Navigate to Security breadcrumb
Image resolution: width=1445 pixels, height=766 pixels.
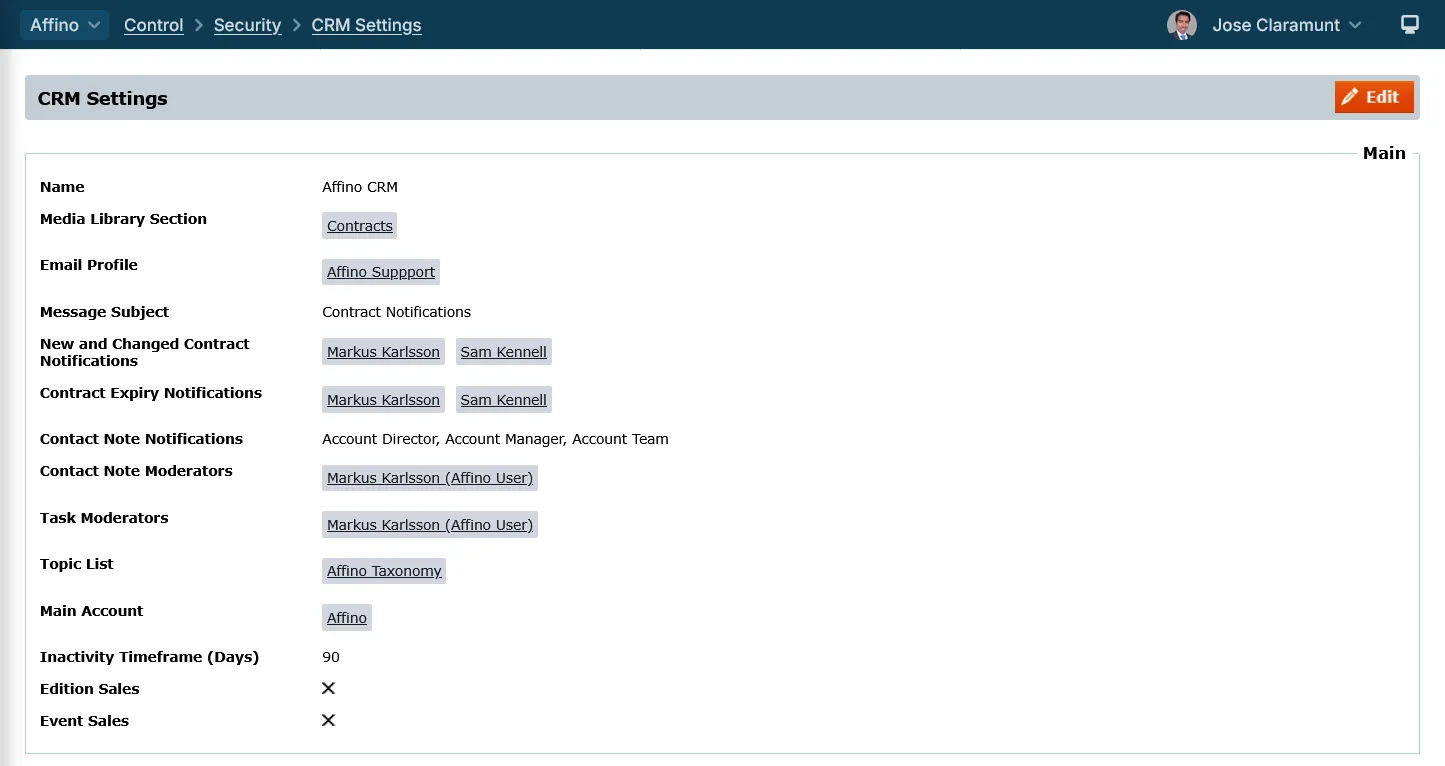247,25
